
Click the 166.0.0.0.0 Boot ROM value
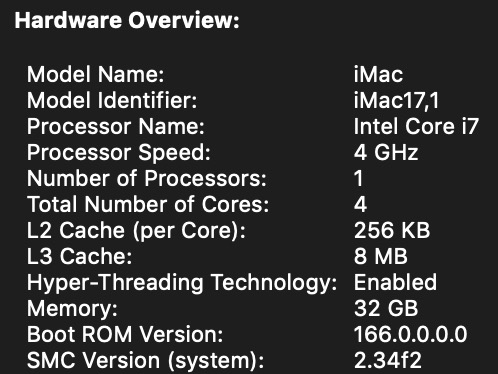pos(411,334)
